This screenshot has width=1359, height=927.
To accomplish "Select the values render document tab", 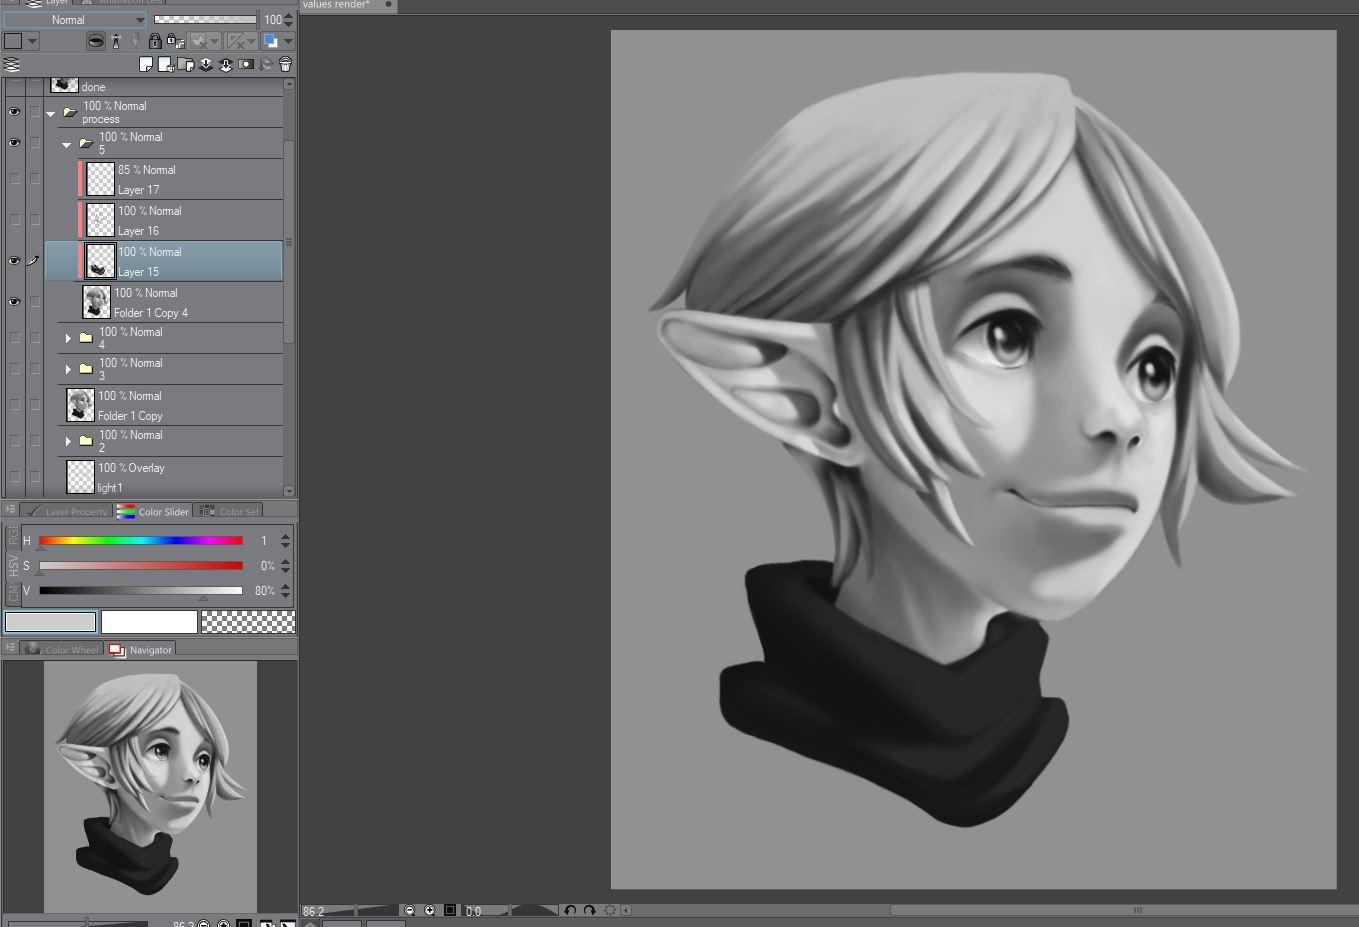I will tap(347, 5).
